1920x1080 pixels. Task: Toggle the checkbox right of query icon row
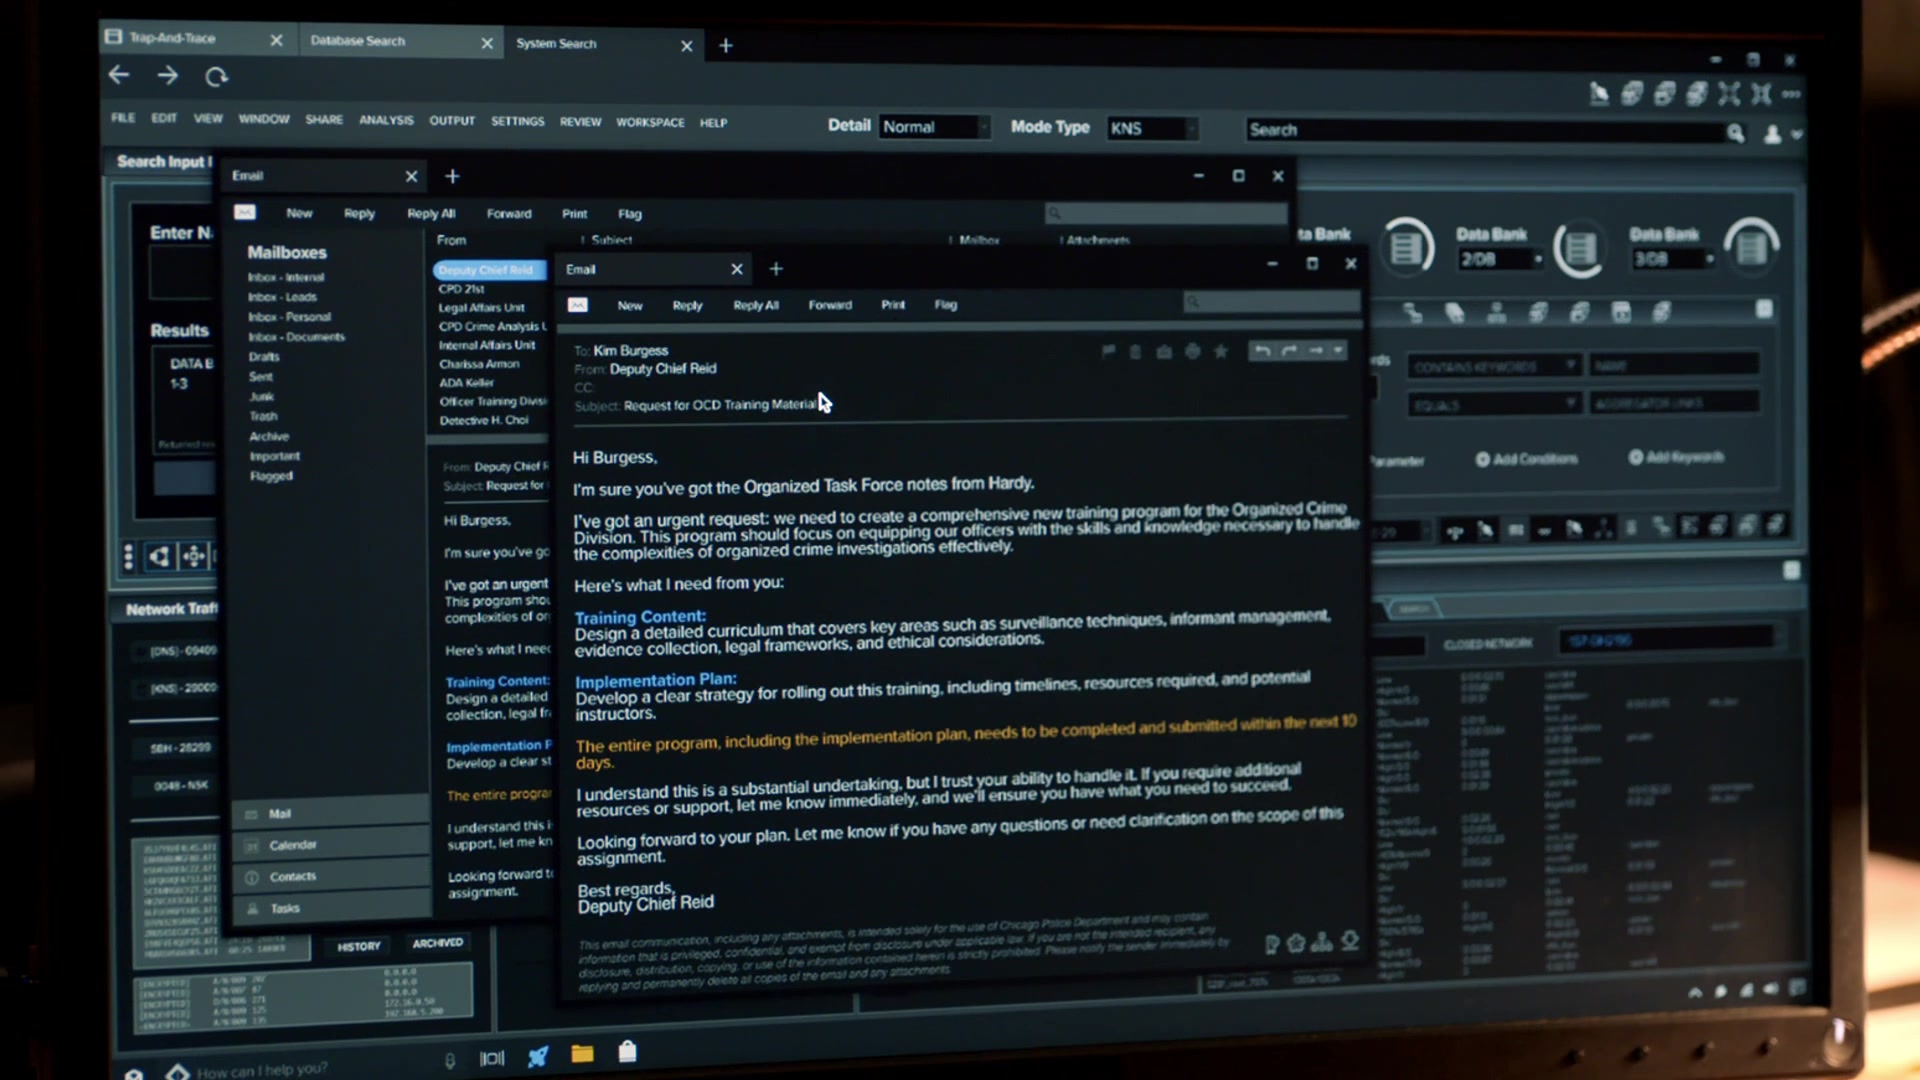1764,309
